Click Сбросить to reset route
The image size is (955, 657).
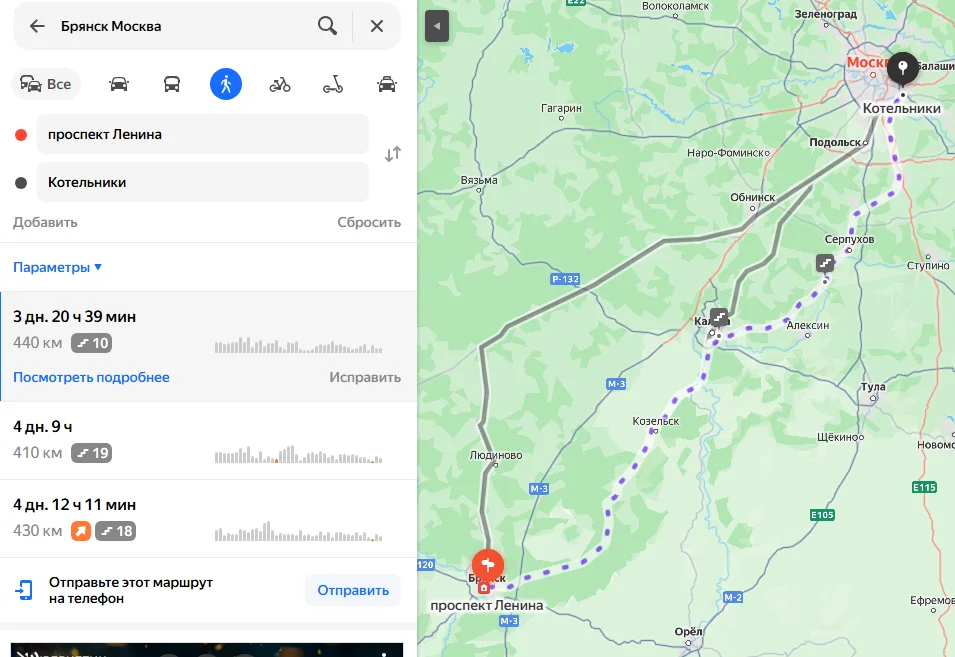369,222
